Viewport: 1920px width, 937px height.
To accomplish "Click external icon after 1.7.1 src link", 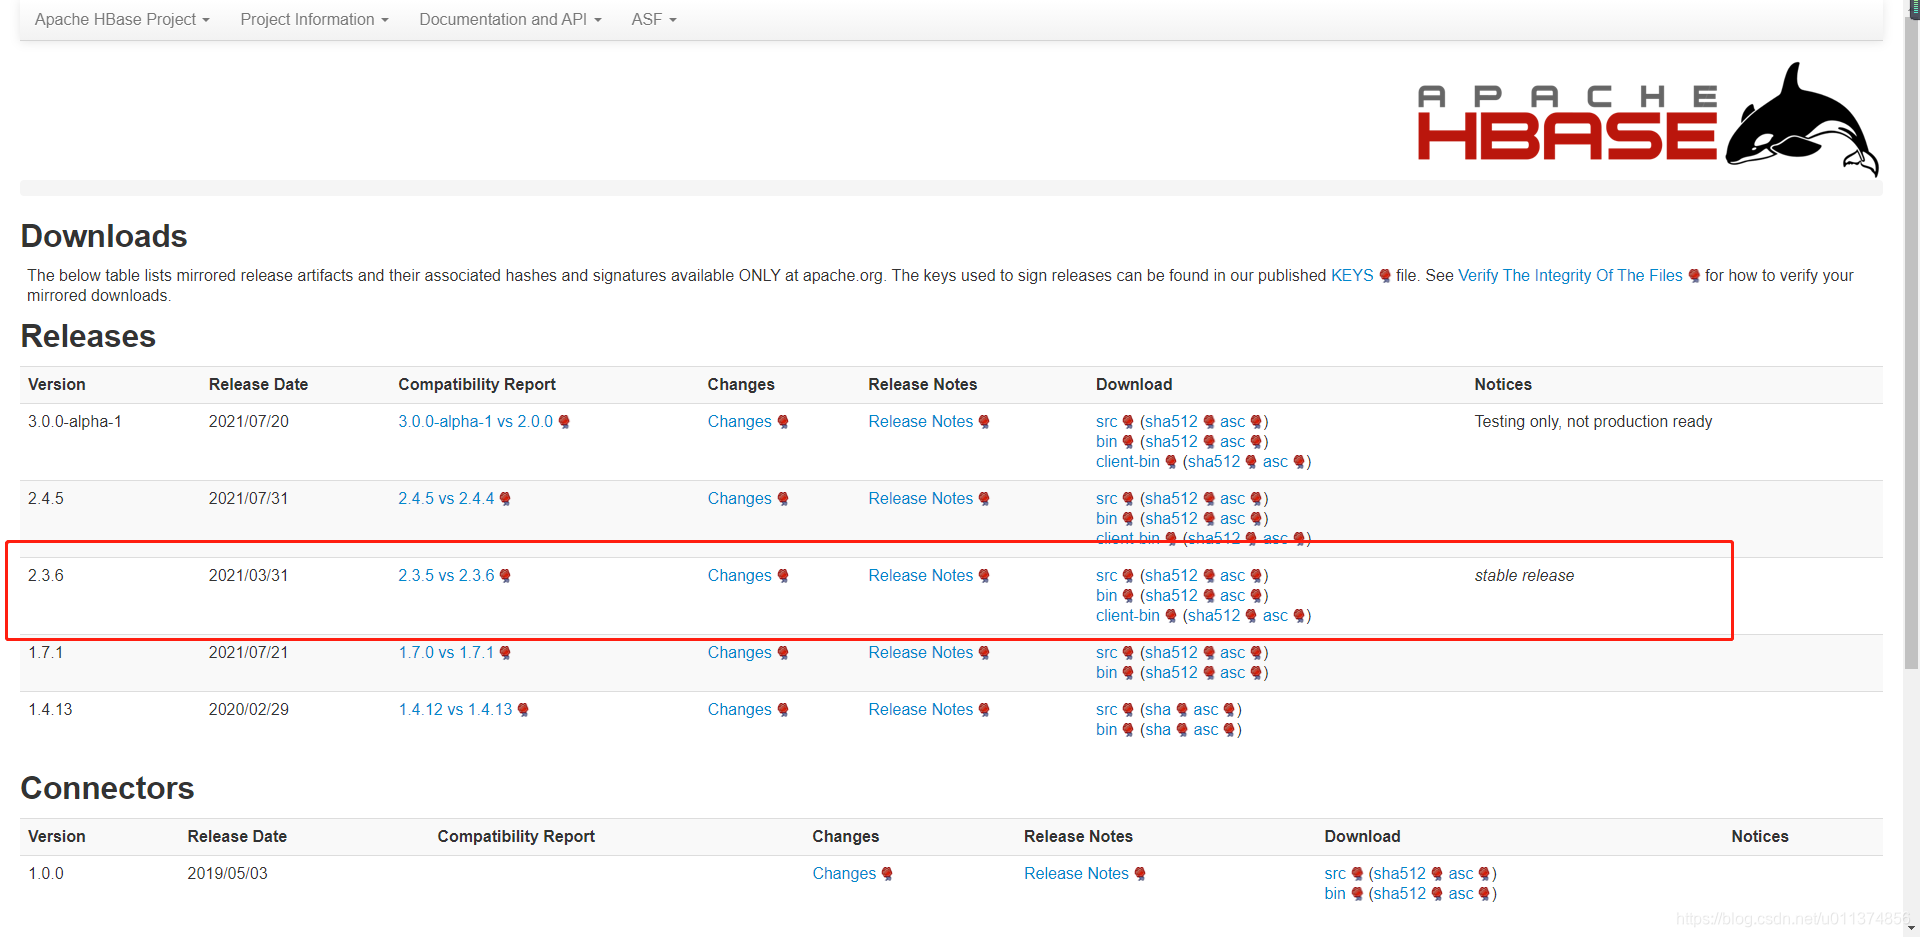I will (x=1128, y=653).
